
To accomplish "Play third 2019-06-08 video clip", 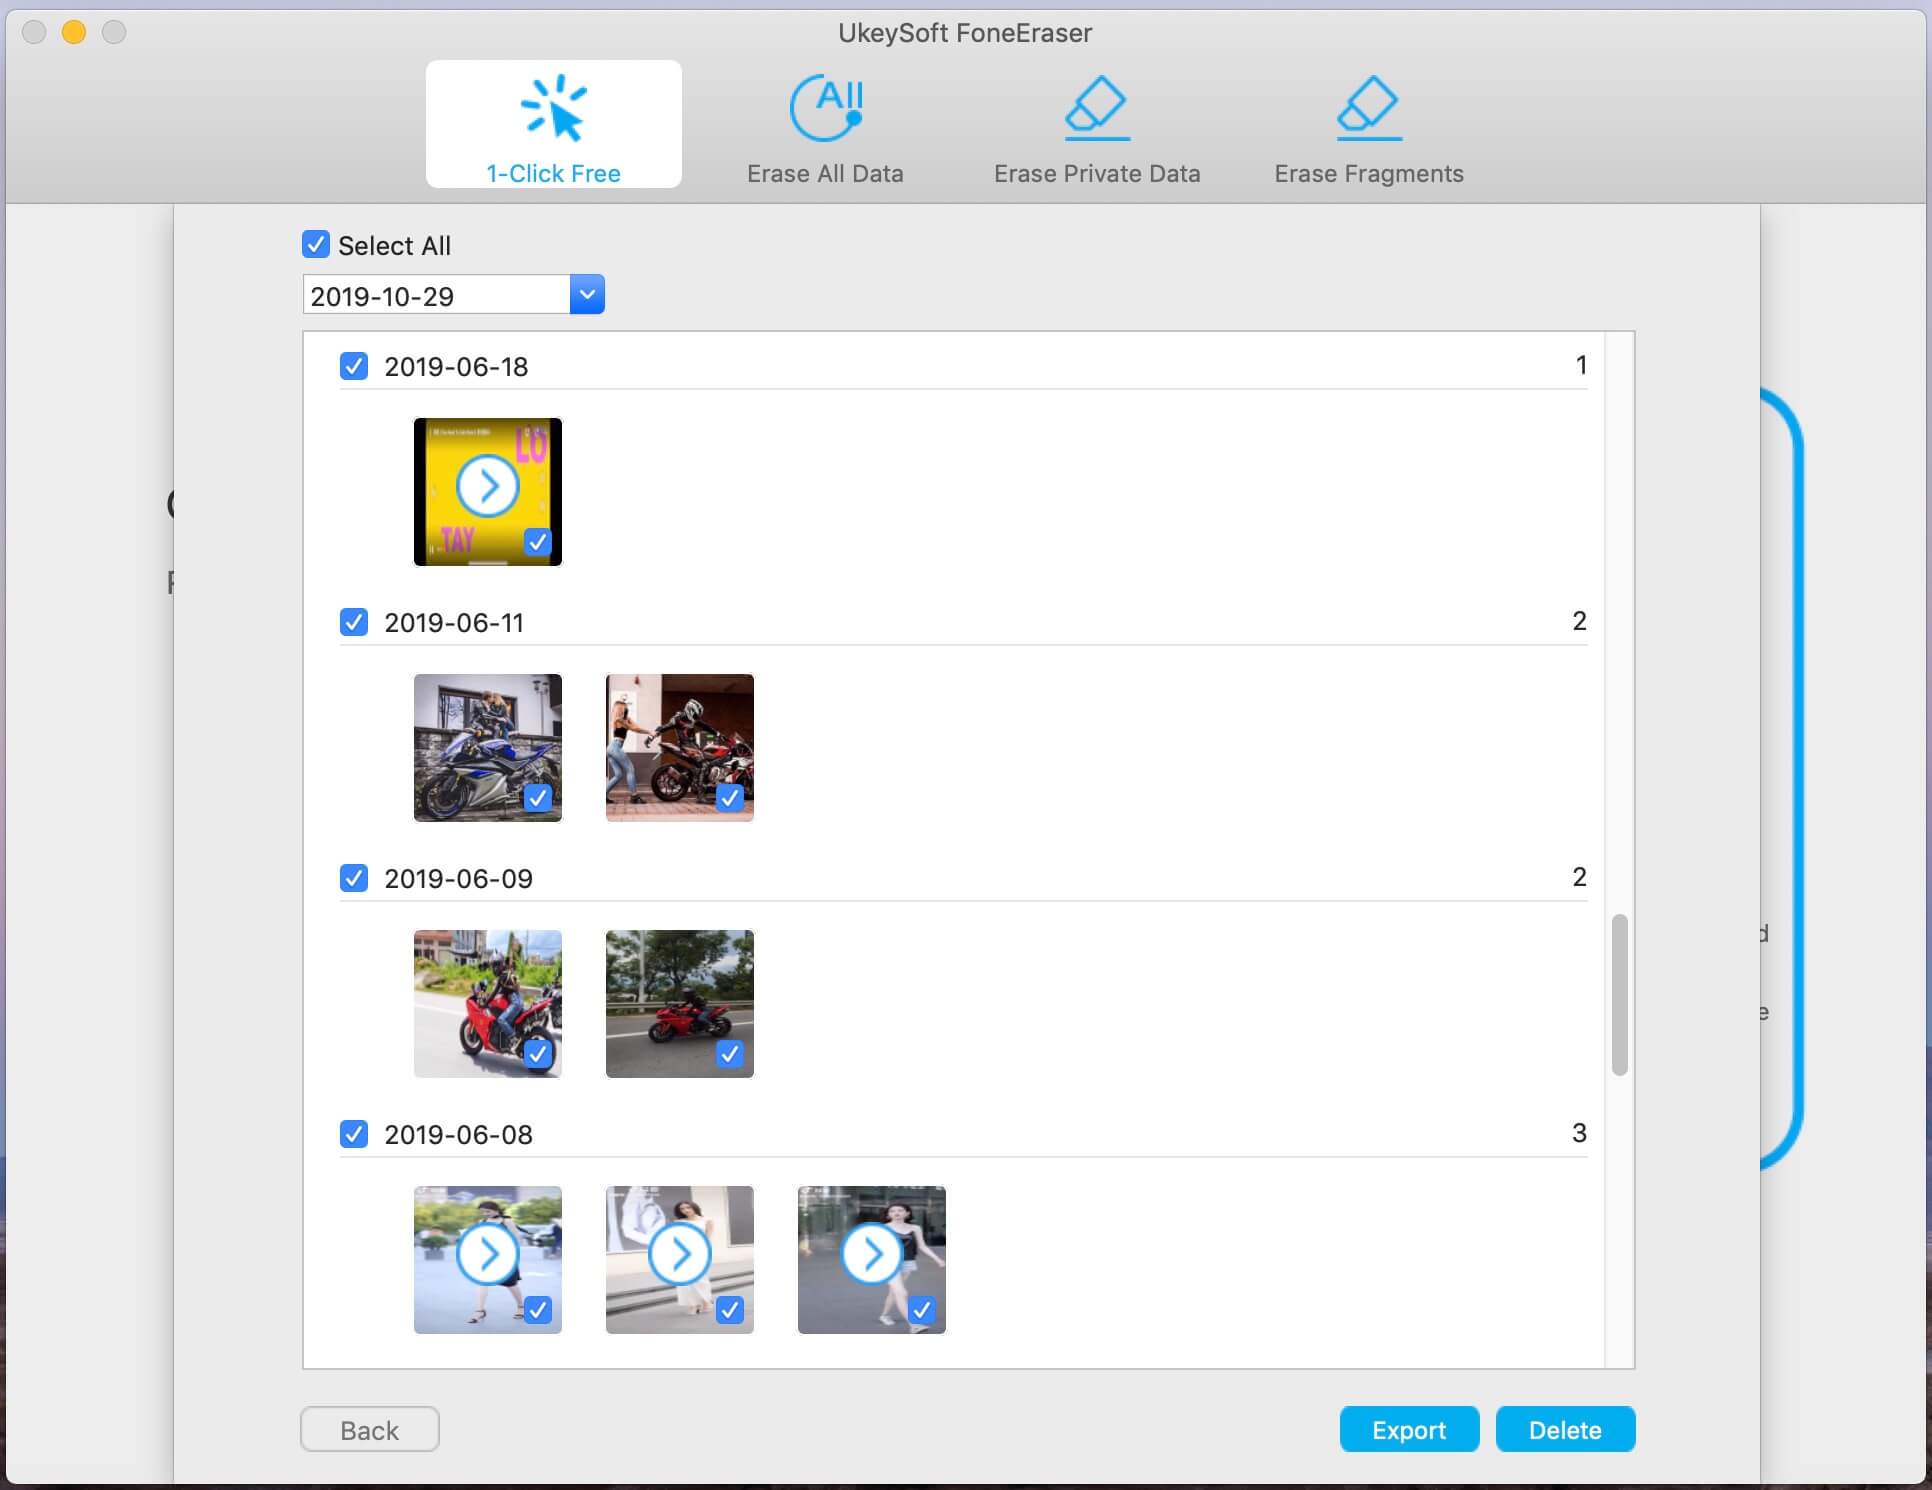I will [x=871, y=1254].
